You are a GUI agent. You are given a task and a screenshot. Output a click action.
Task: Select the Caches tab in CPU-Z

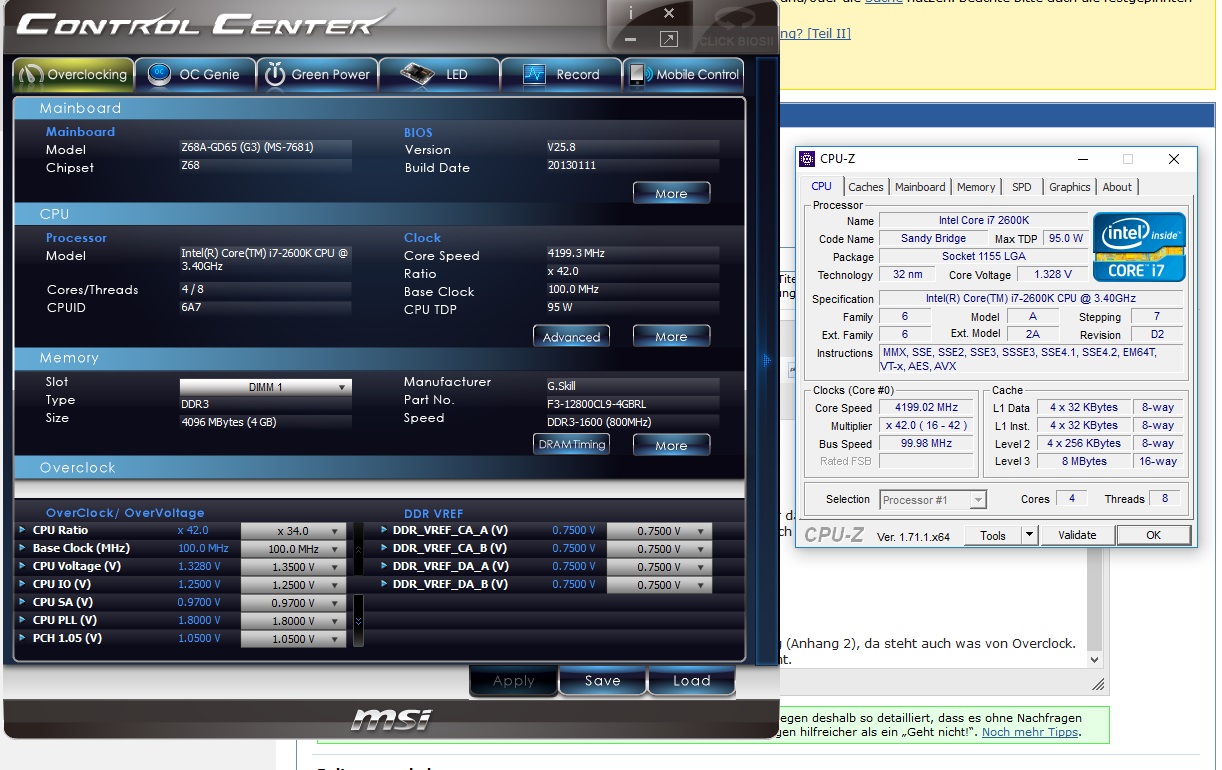(866, 187)
